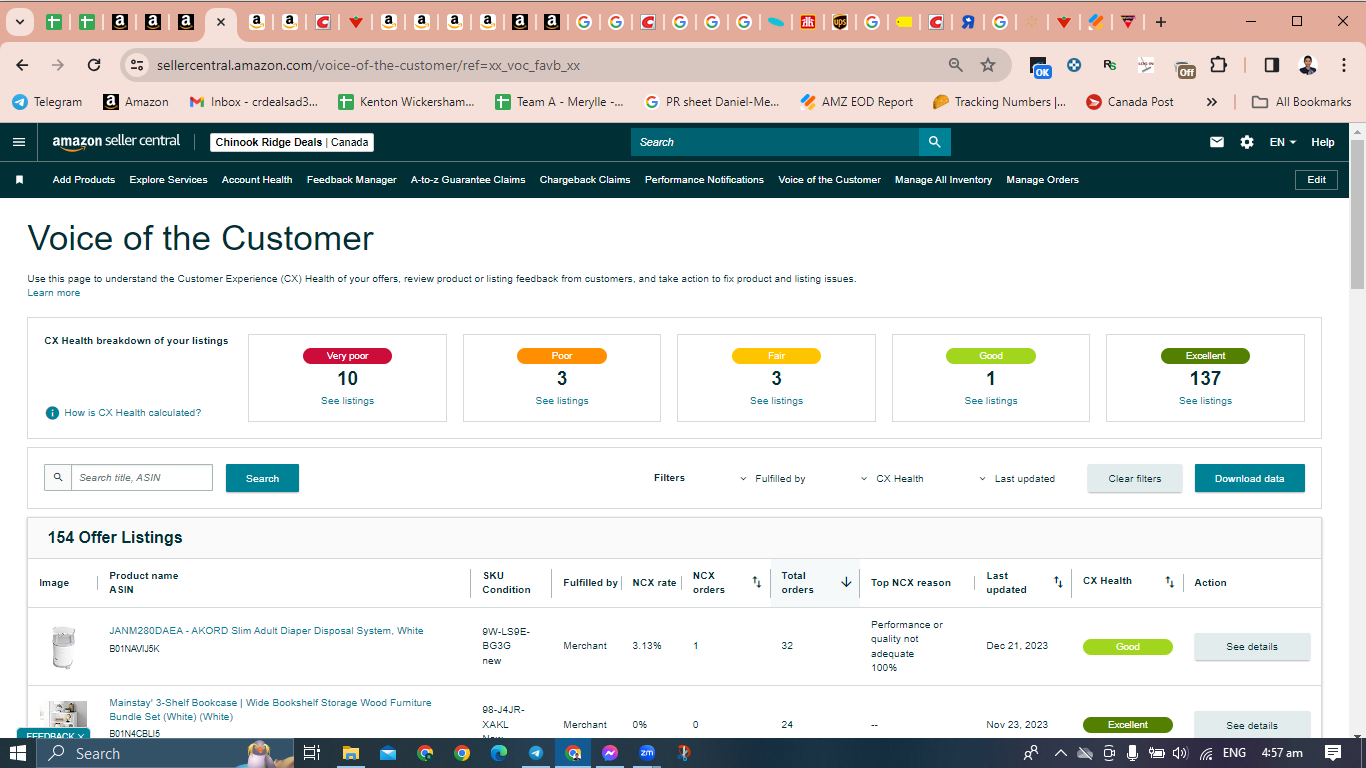Click the AKORD diaper pail product thumbnail

(63, 647)
